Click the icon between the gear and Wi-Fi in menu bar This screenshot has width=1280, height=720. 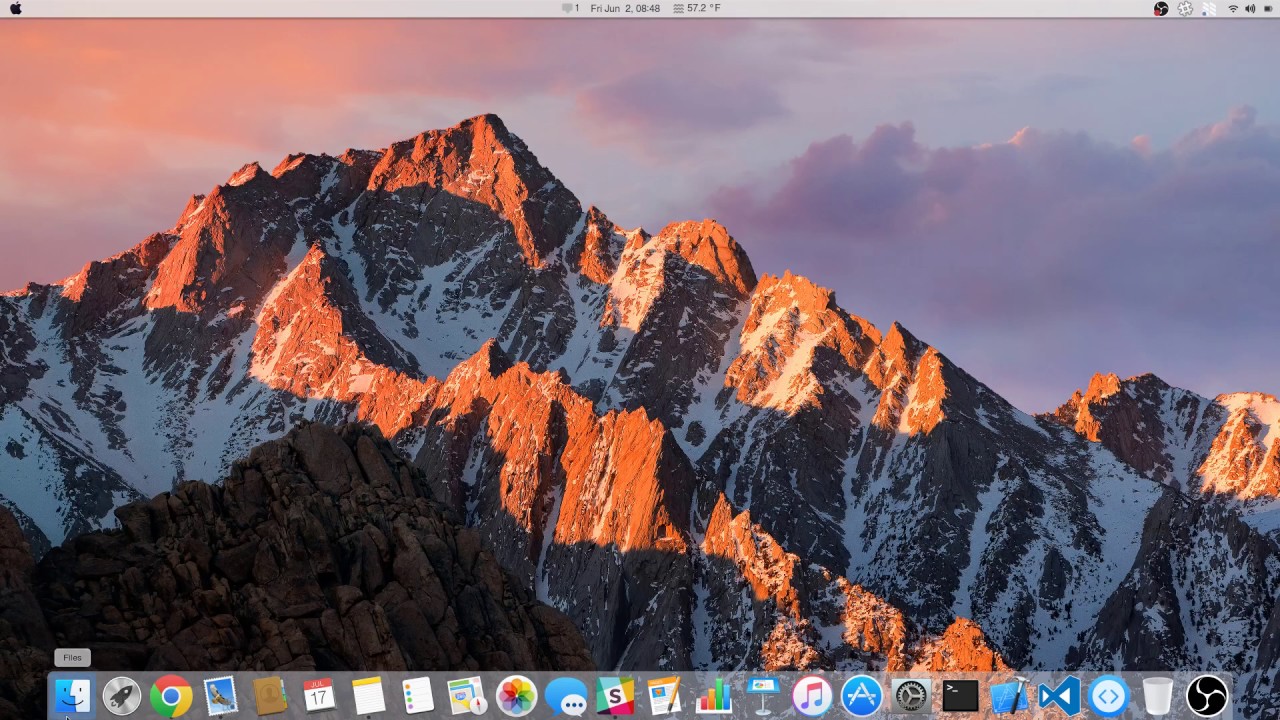1209,8
